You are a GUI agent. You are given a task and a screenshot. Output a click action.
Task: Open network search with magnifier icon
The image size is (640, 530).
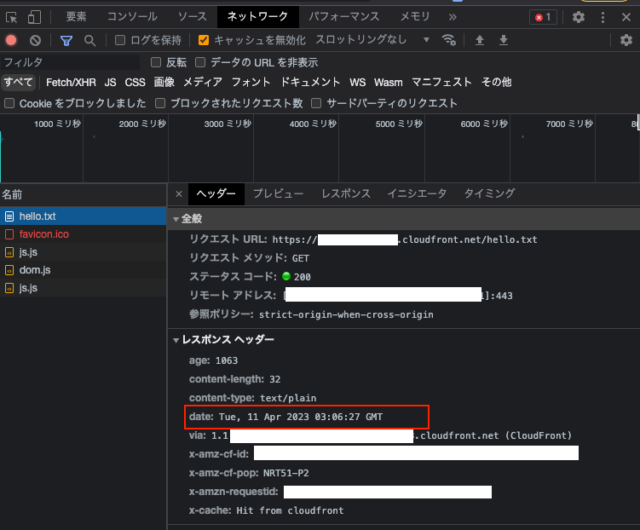click(90, 40)
